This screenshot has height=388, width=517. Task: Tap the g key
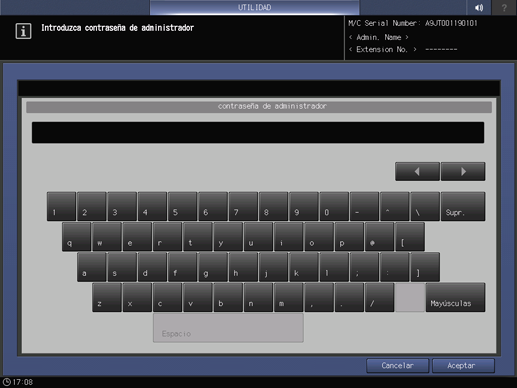click(213, 267)
